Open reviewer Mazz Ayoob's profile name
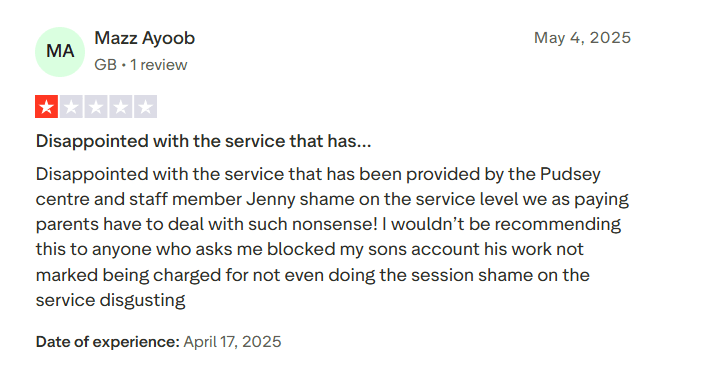Screen dimensions: 703x370 145,39
